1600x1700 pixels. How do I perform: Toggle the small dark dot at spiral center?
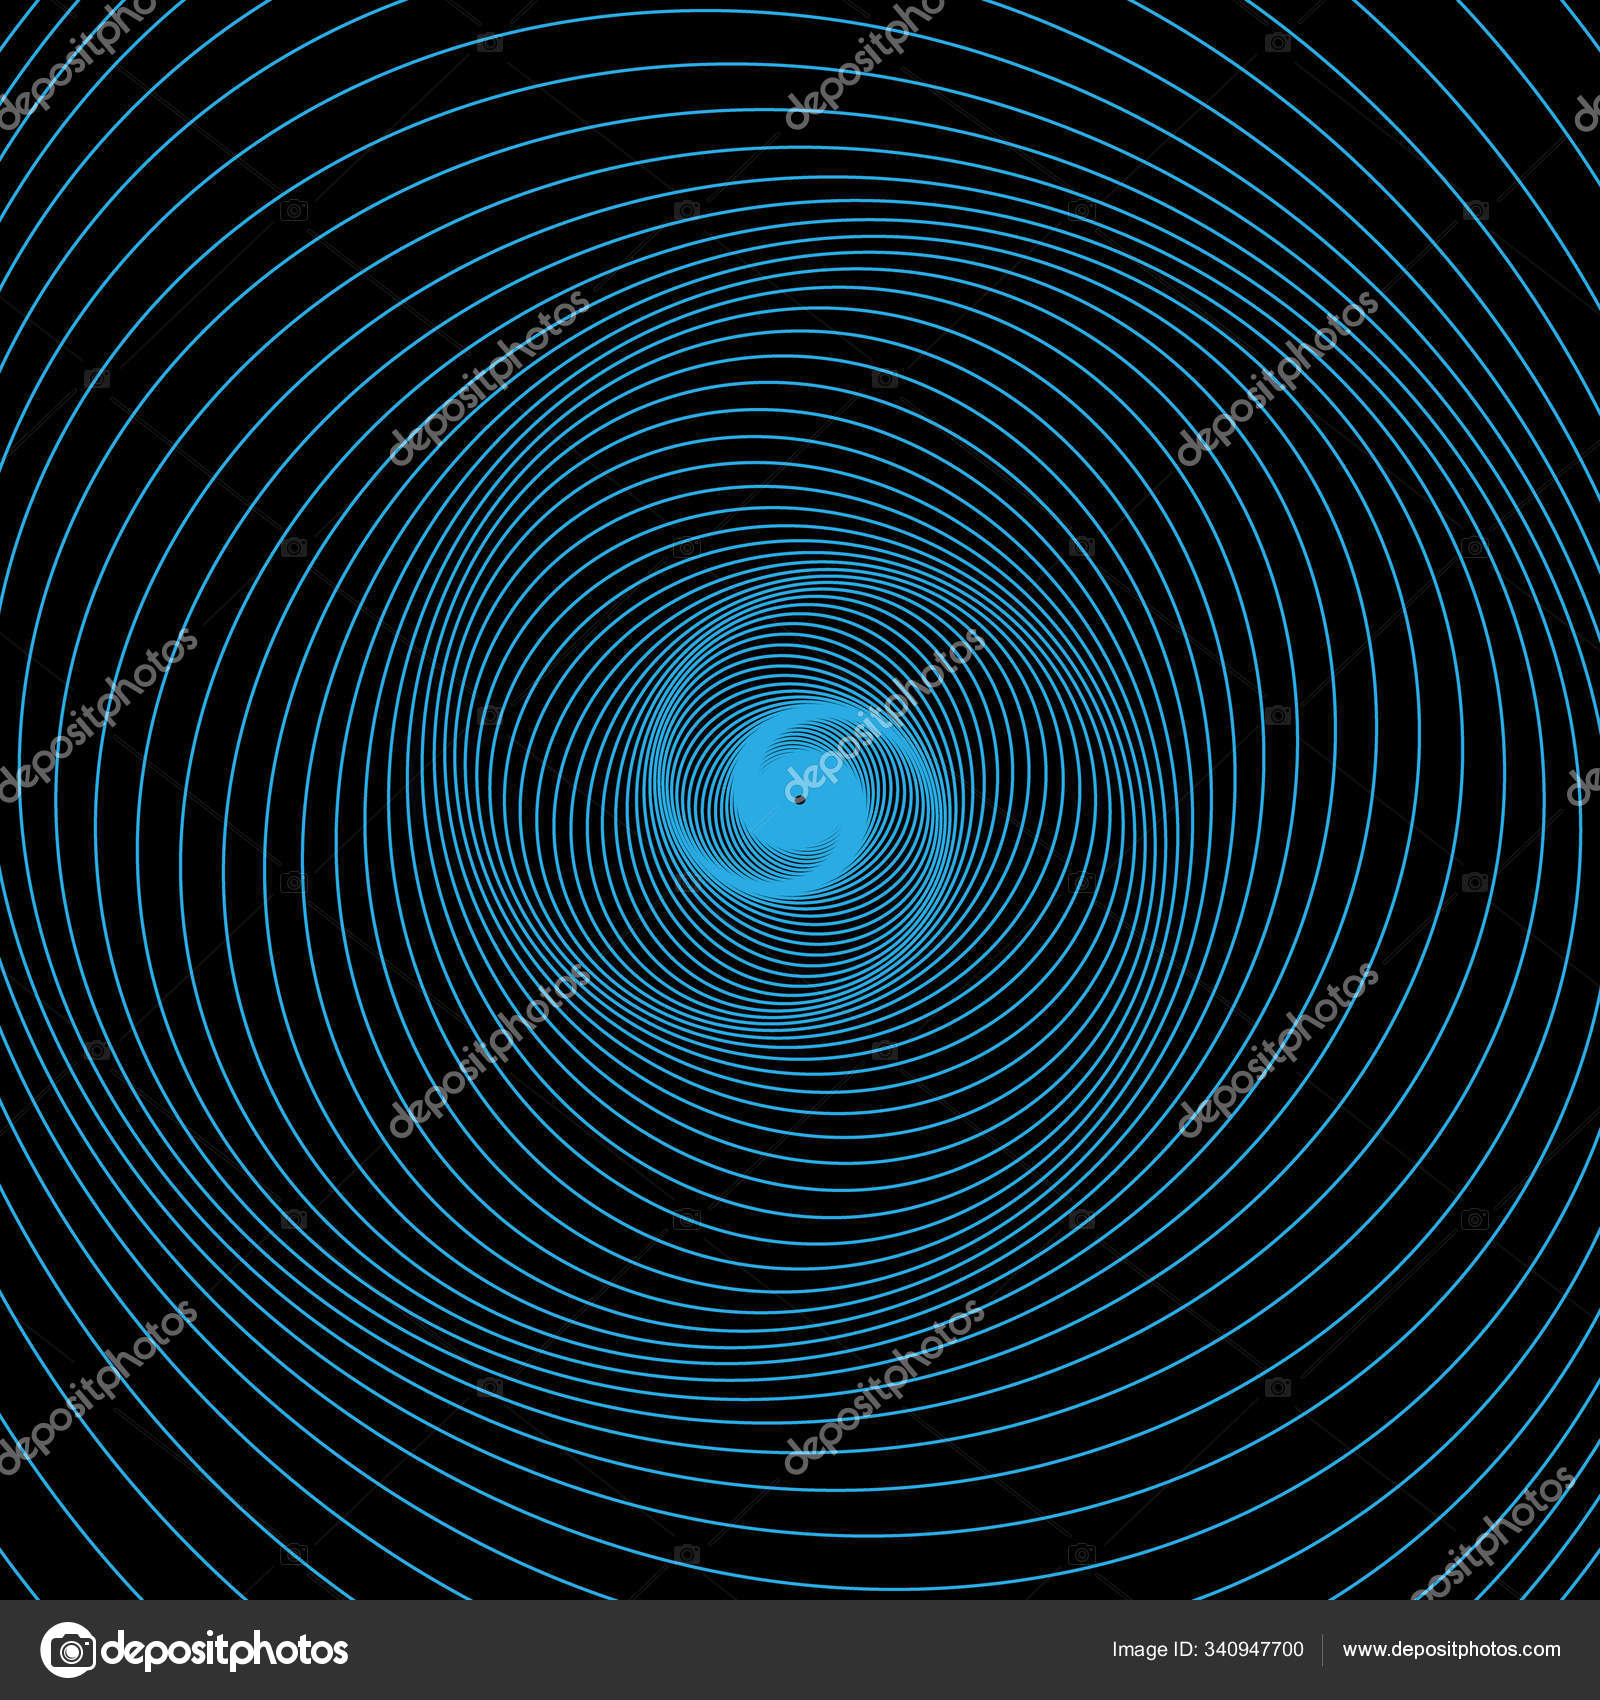pyautogui.click(x=798, y=797)
